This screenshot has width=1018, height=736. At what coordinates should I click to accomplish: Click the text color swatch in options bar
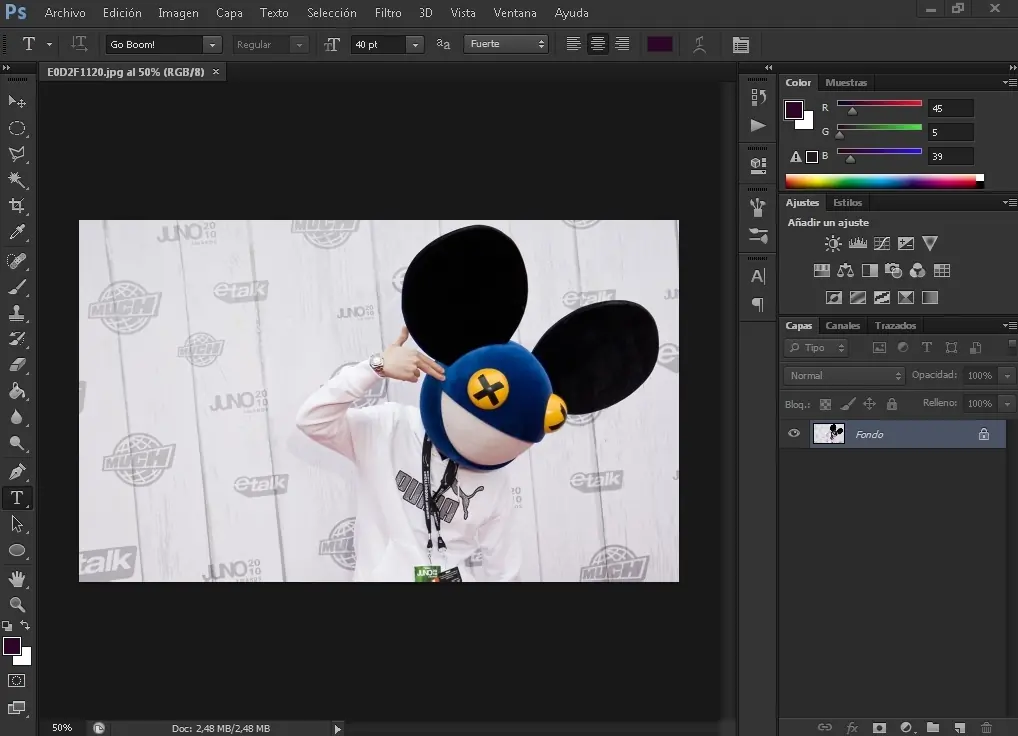click(x=659, y=44)
